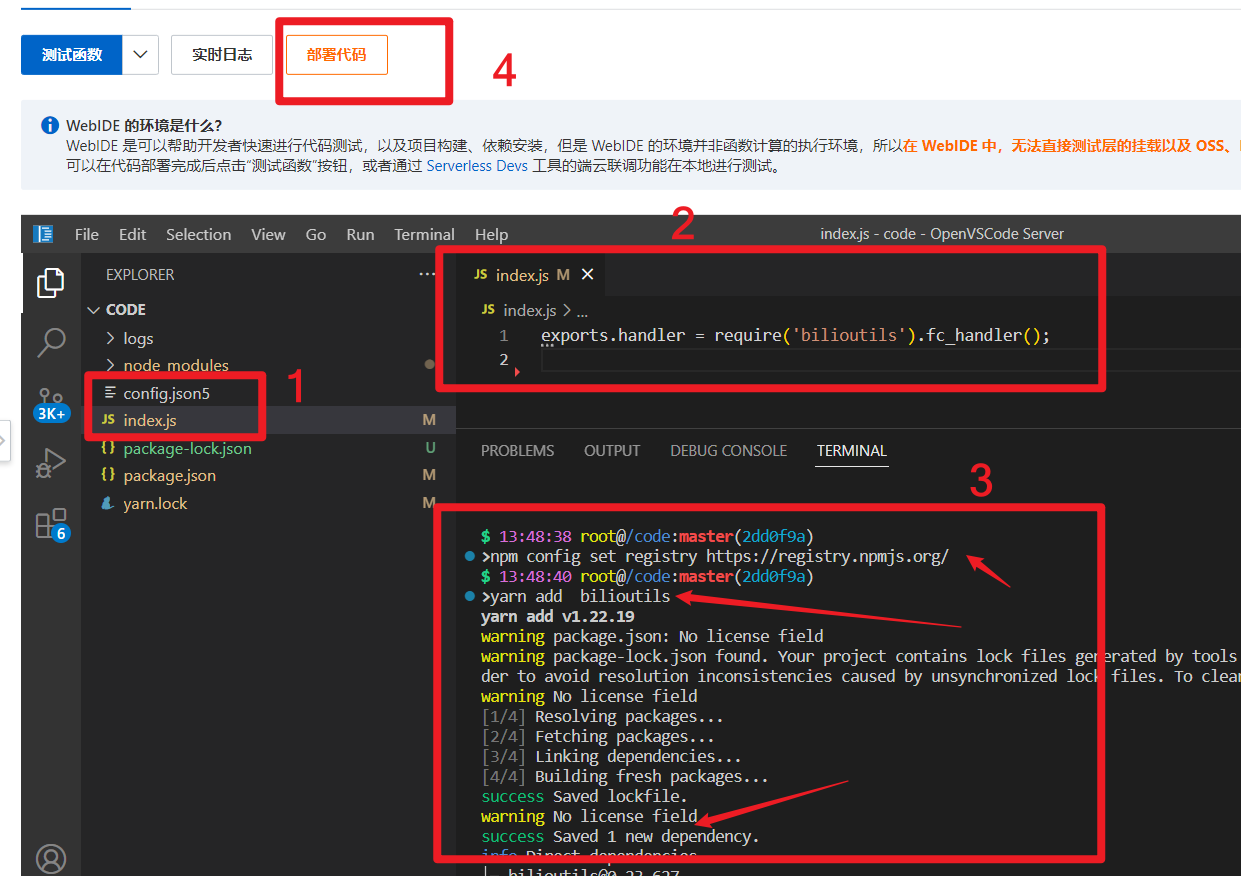The width and height of the screenshot is (1241, 876).
Task: Click '[4/4] Building fresh packages...' line
Action: (625, 776)
